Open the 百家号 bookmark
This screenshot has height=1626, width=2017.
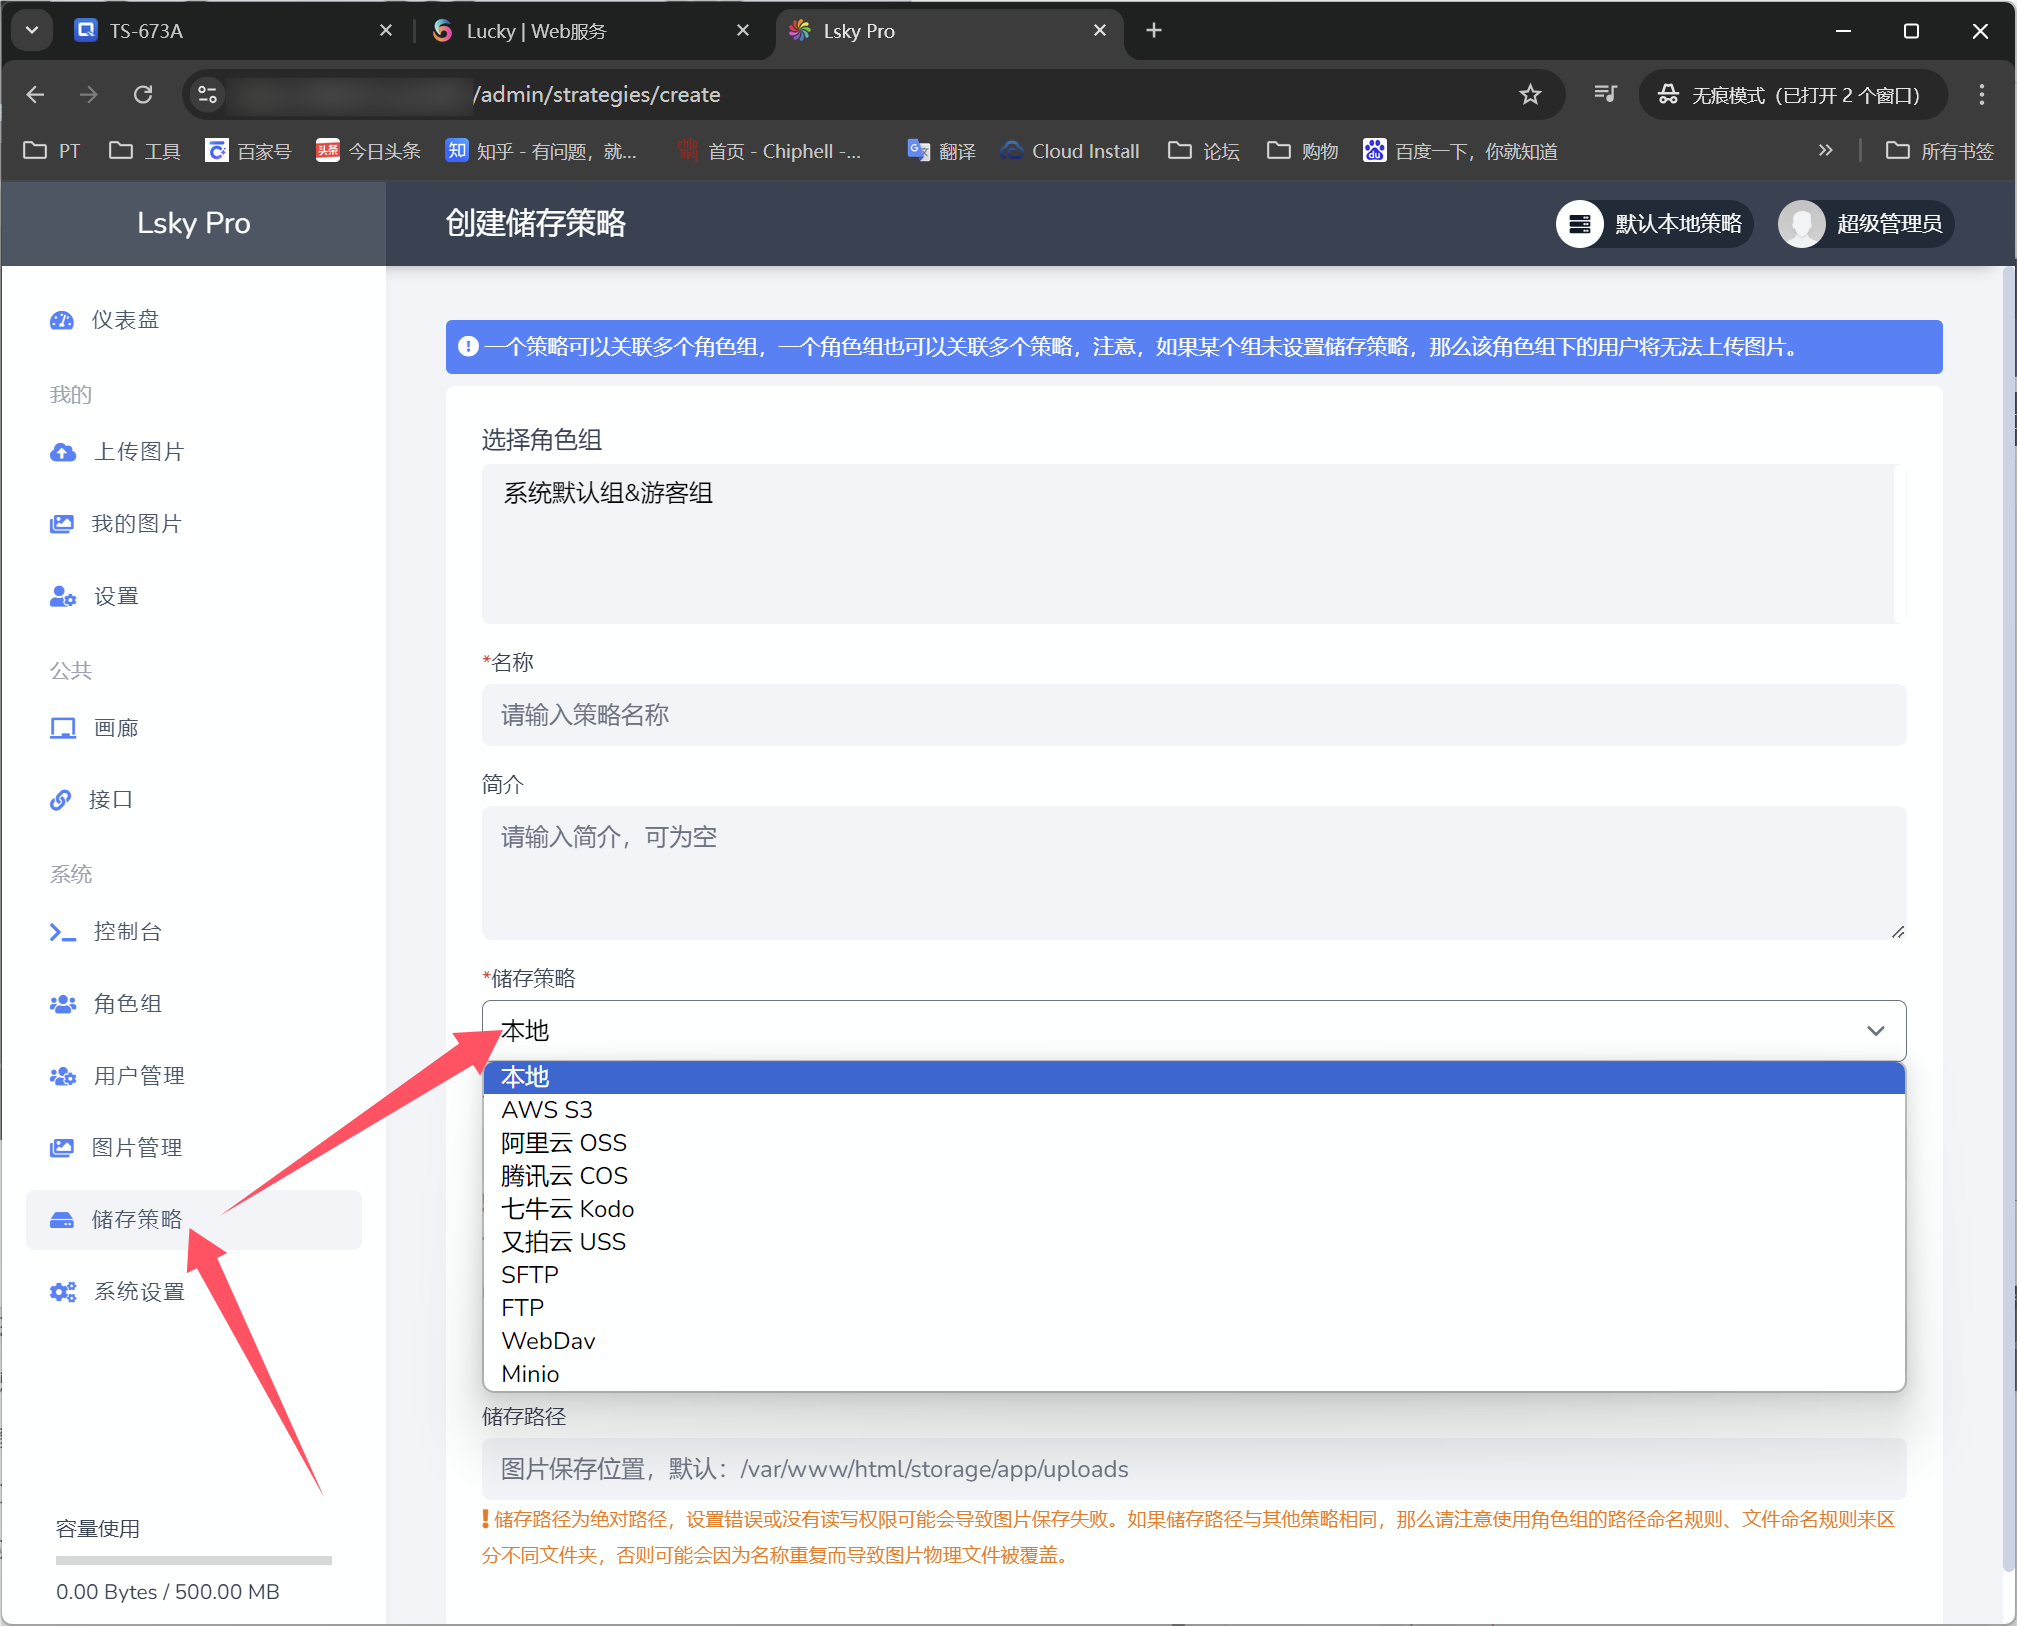coord(248,151)
